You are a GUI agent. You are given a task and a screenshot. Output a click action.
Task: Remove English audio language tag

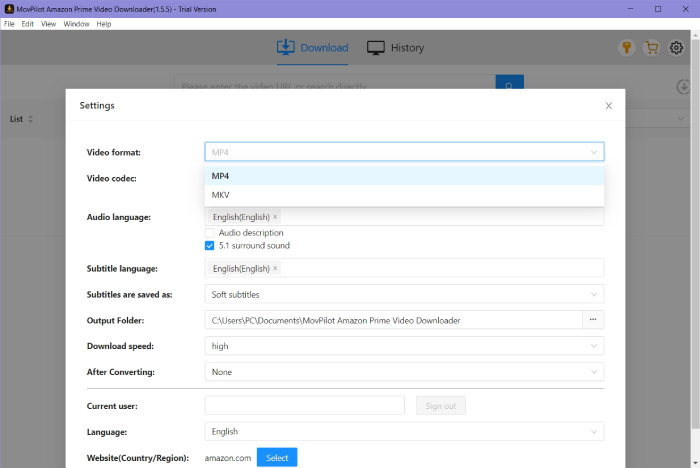(x=276, y=217)
